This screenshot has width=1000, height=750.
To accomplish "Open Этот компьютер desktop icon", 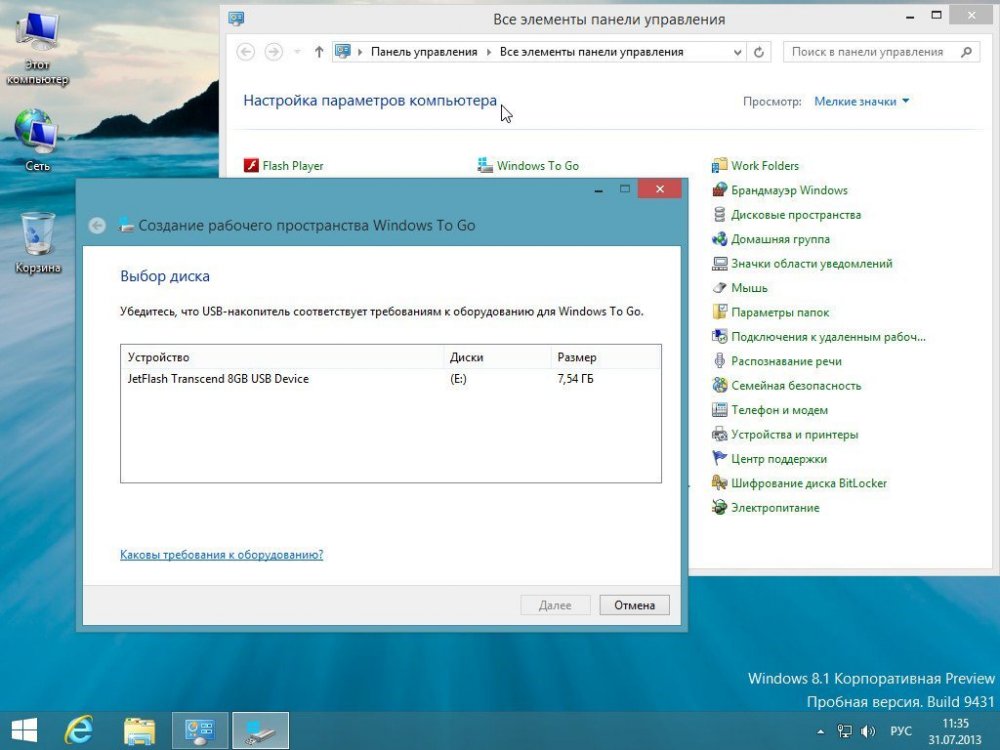I will [x=37, y=32].
